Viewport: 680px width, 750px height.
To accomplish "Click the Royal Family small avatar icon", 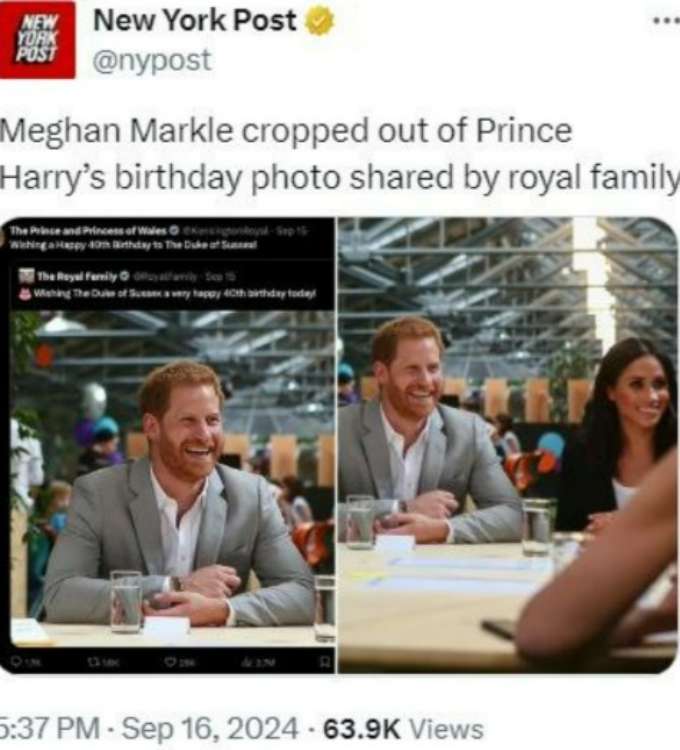I will (26, 275).
